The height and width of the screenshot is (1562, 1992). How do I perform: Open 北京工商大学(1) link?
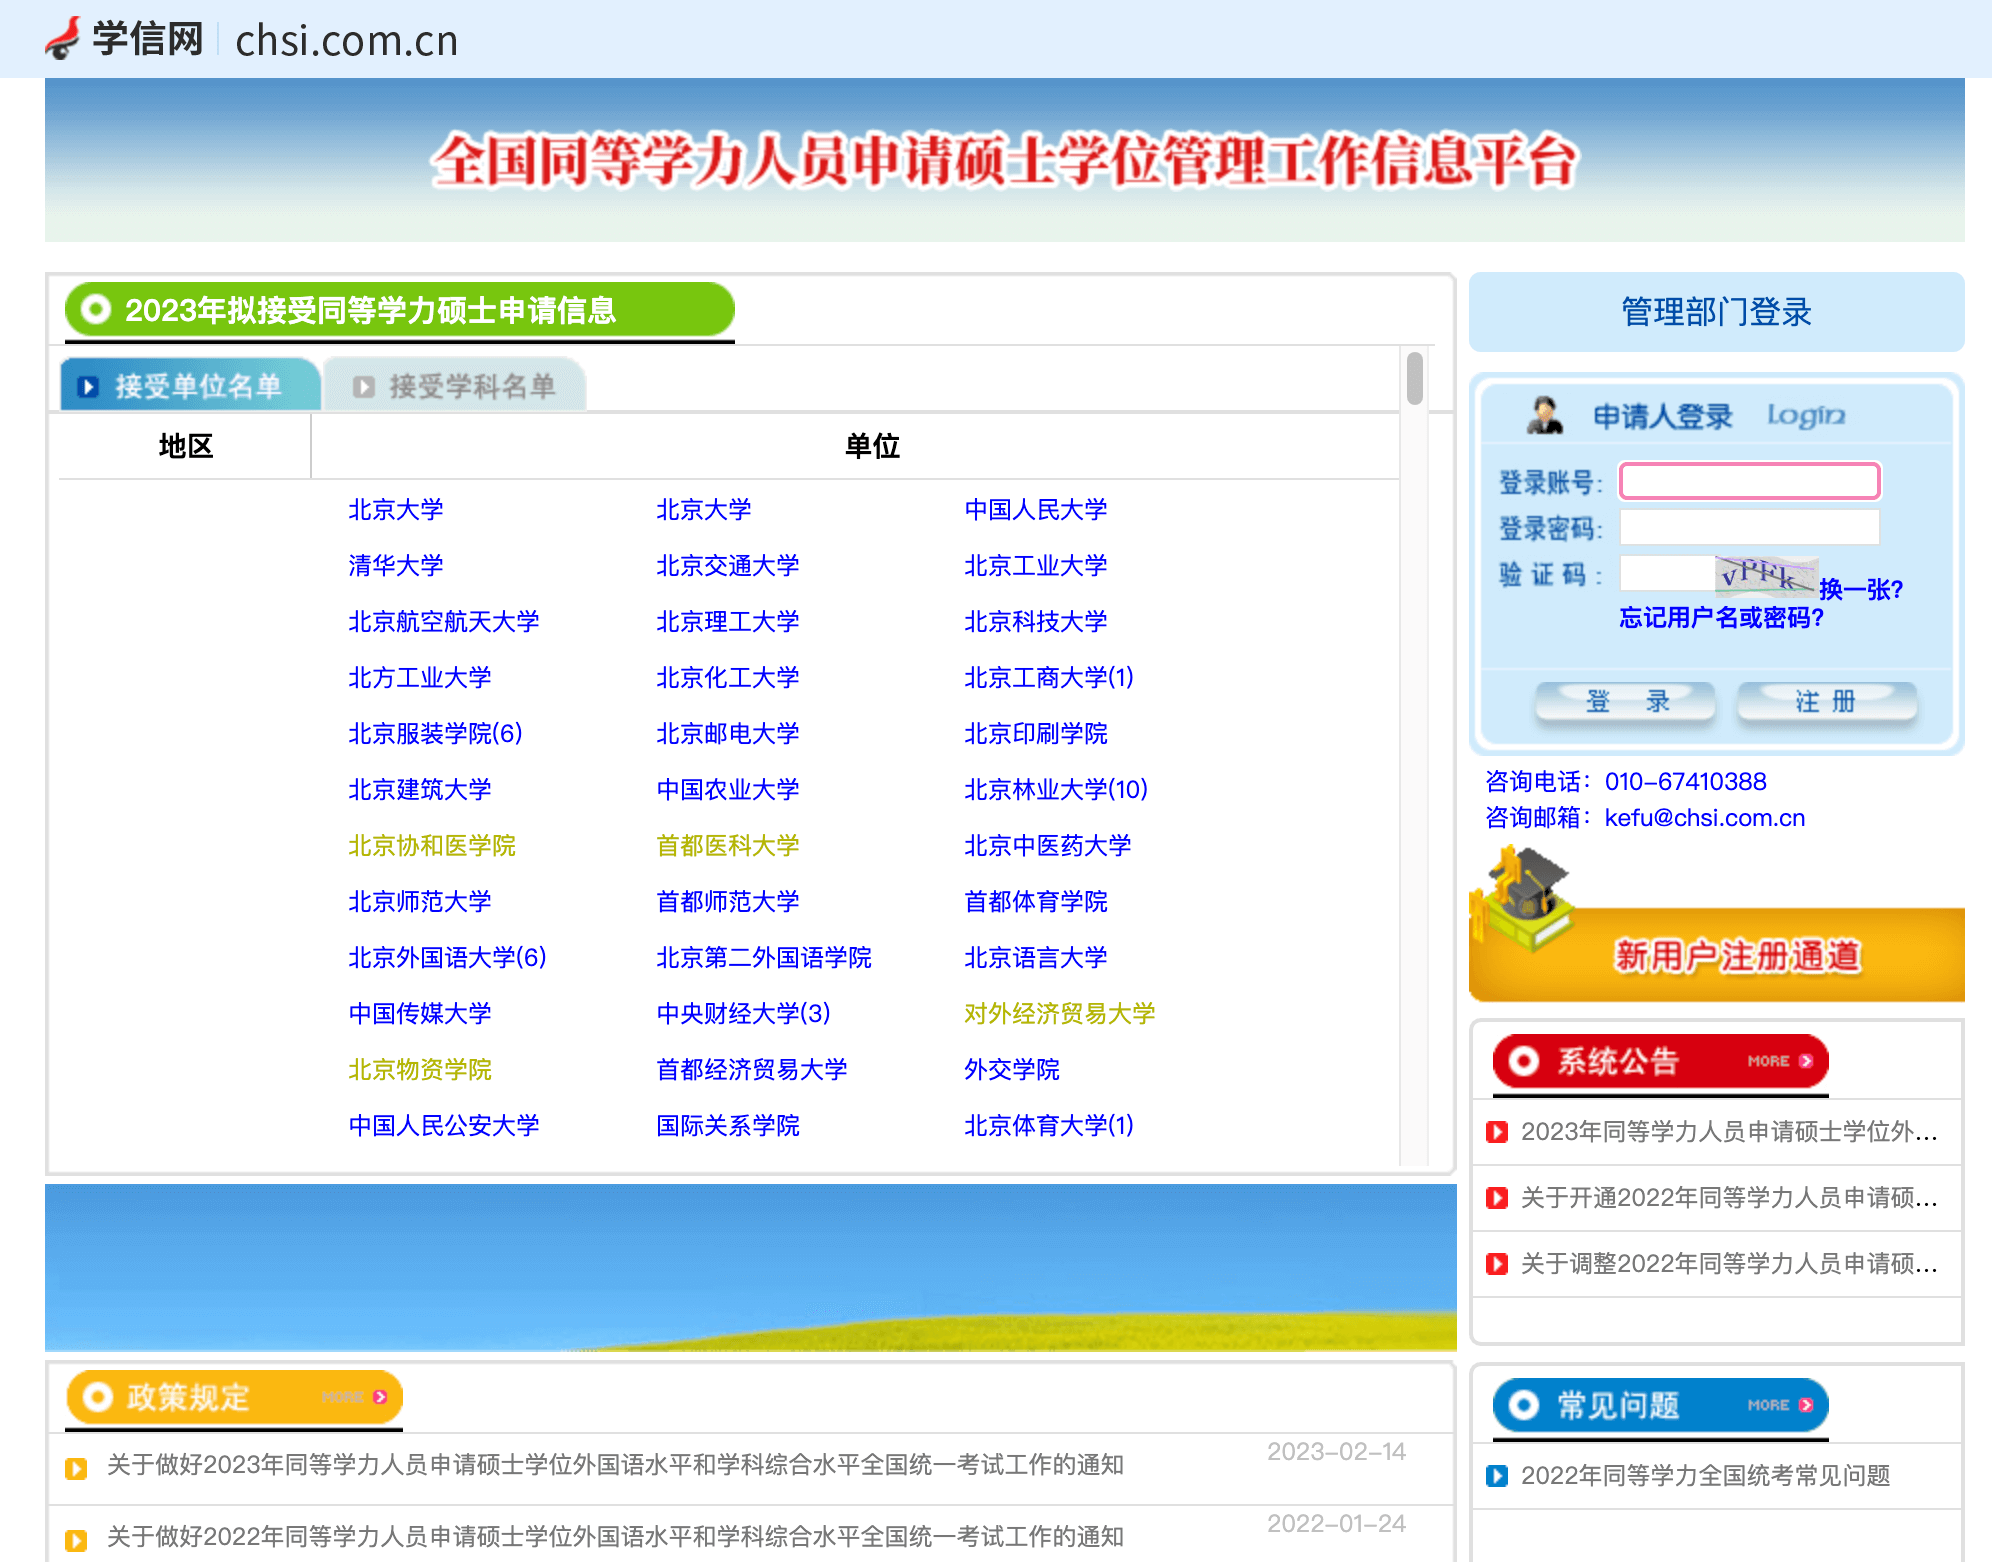(1049, 678)
